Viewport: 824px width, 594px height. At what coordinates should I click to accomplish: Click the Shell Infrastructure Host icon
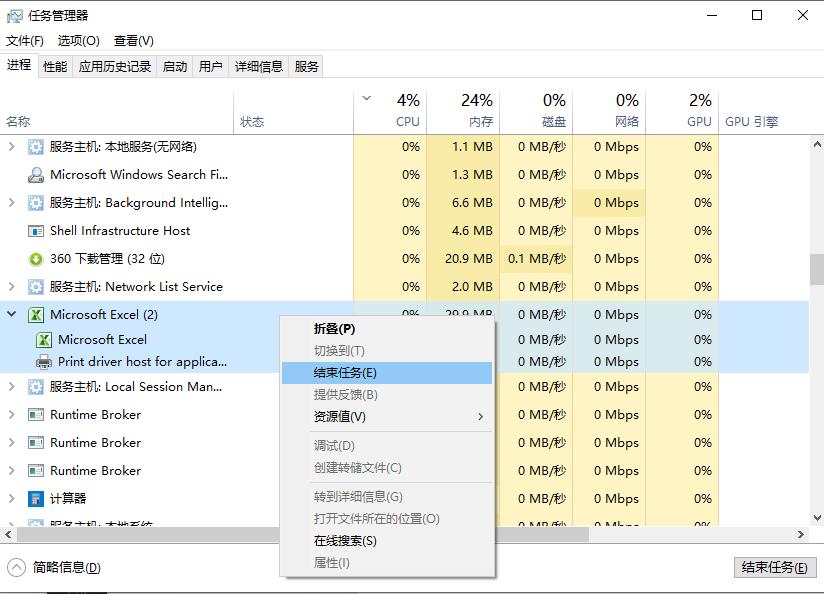coord(35,231)
